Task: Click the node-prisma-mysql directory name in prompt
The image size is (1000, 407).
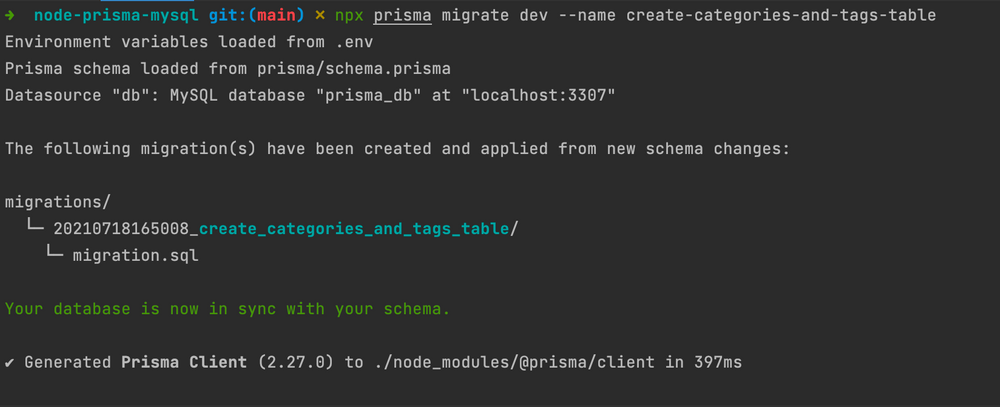Action: (113, 16)
